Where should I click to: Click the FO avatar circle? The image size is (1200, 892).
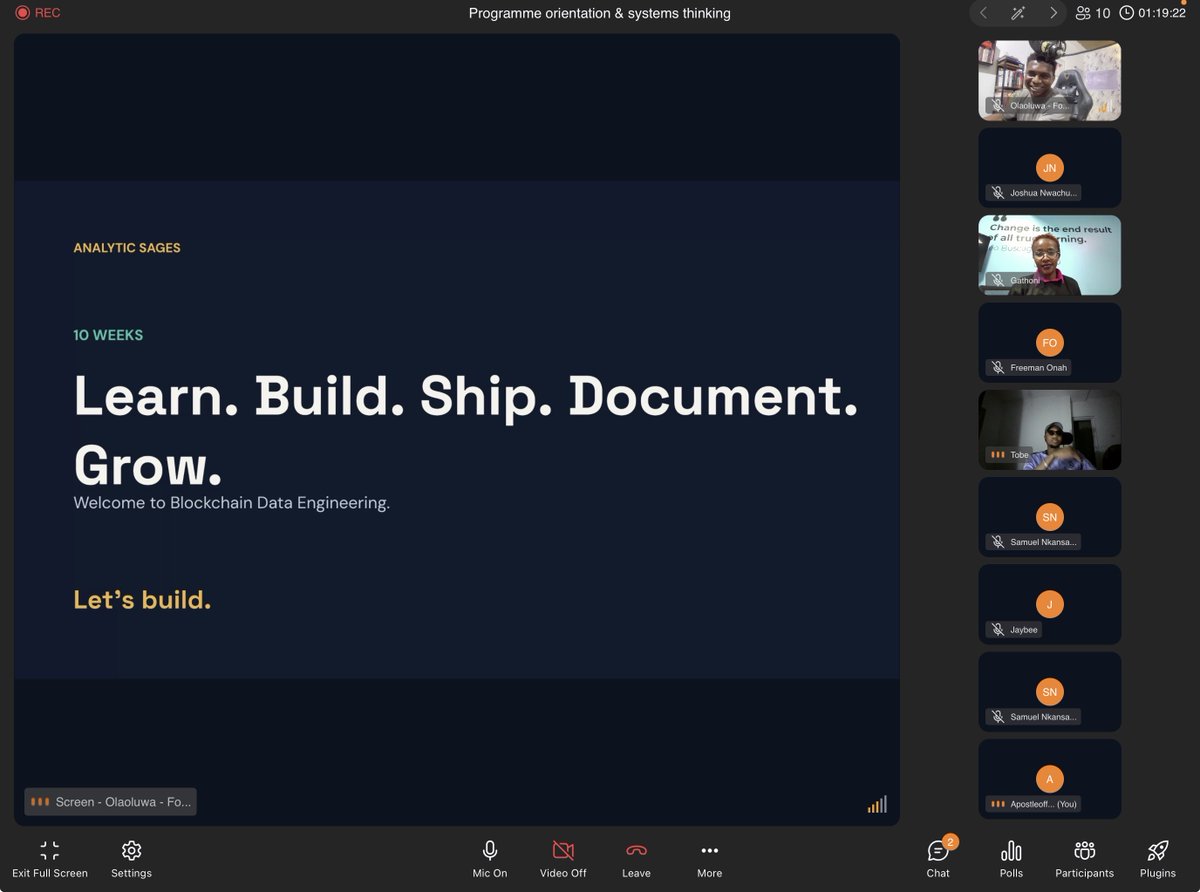[1049, 342]
